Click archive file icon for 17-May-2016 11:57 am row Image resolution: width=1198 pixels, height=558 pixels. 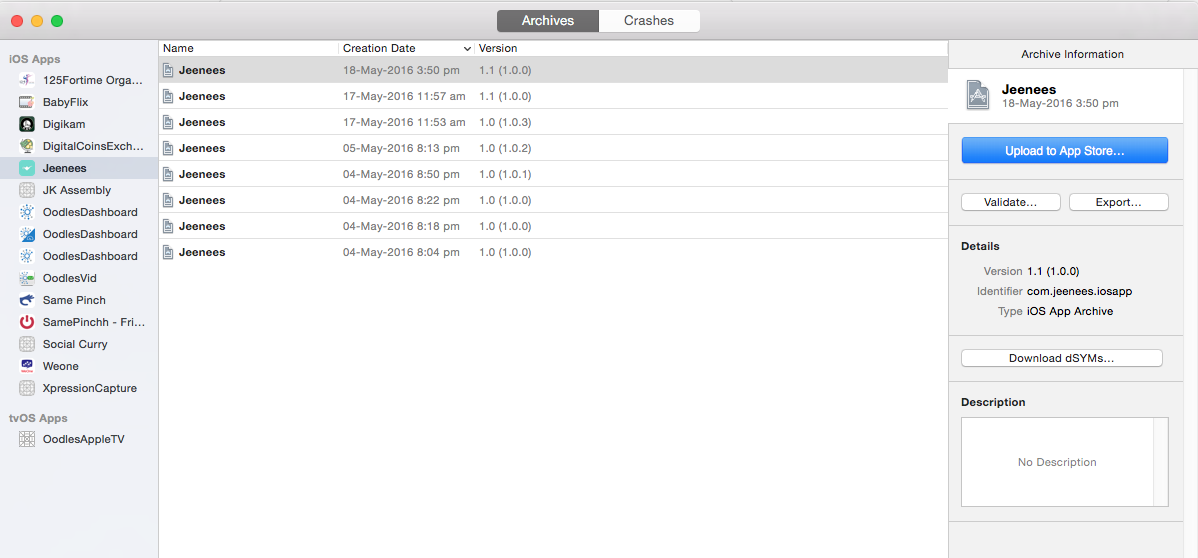tap(169, 96)
